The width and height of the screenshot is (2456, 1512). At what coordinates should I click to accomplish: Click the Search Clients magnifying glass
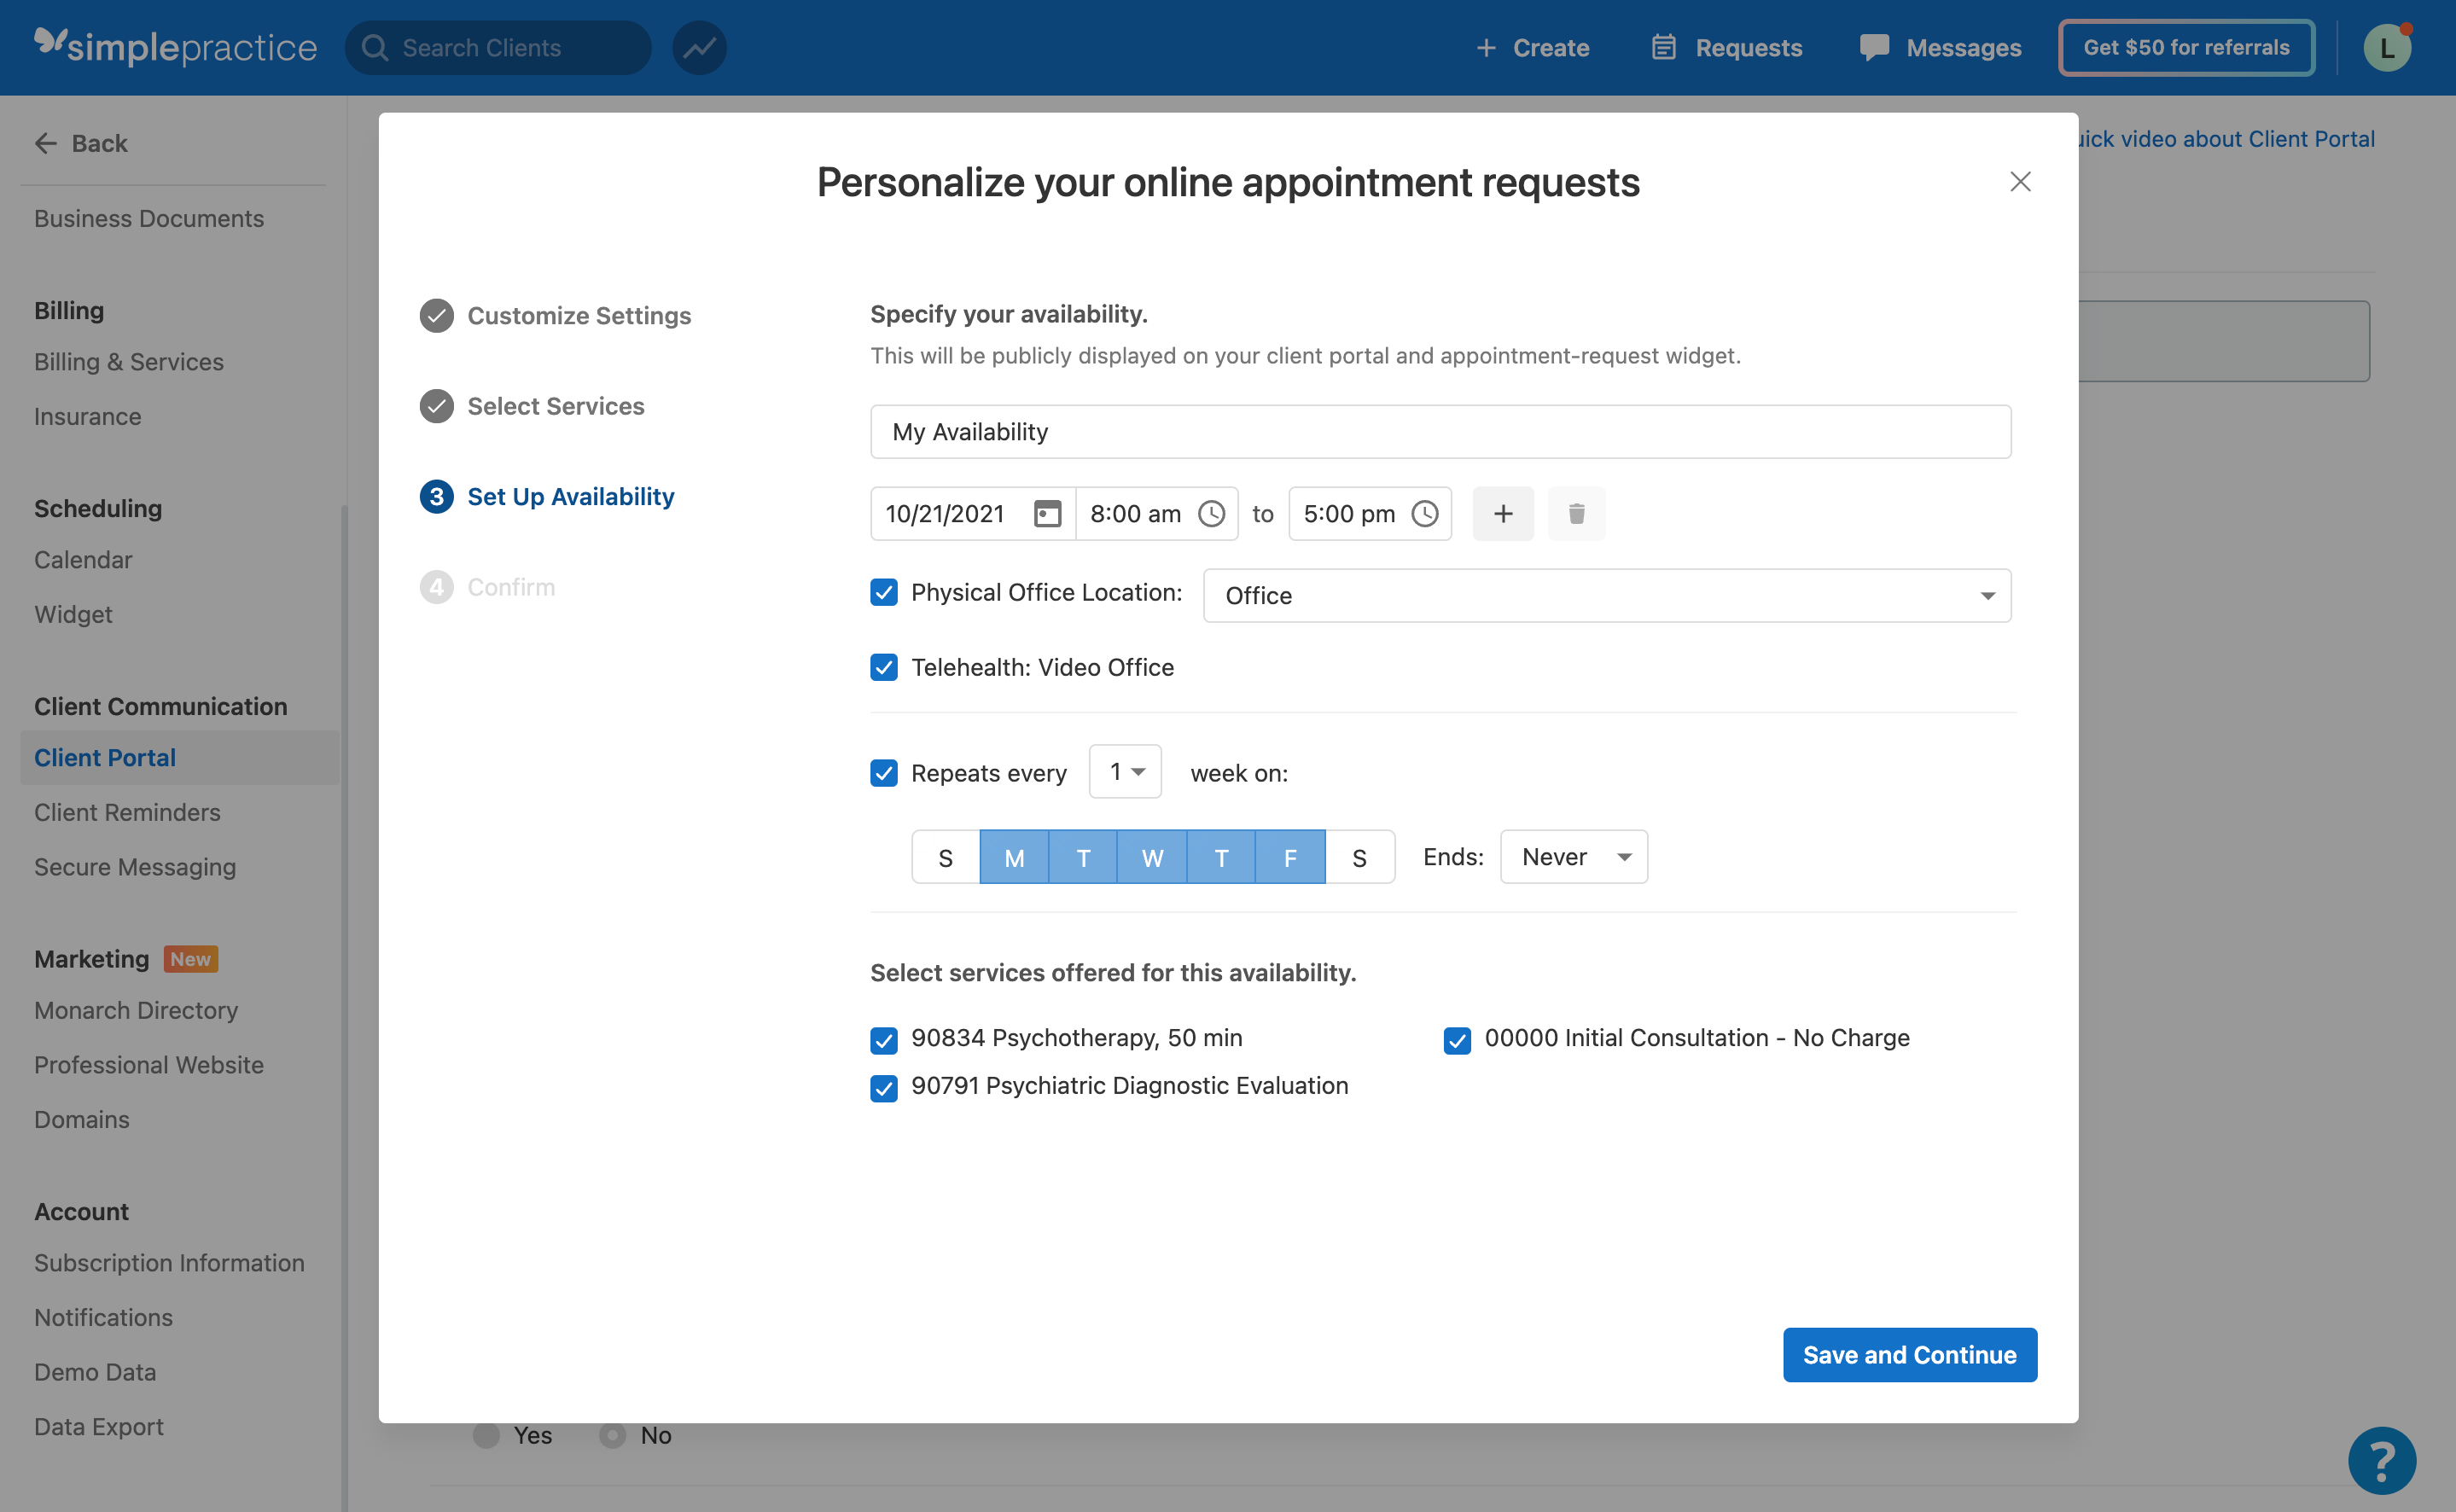[x=374, y=47]
